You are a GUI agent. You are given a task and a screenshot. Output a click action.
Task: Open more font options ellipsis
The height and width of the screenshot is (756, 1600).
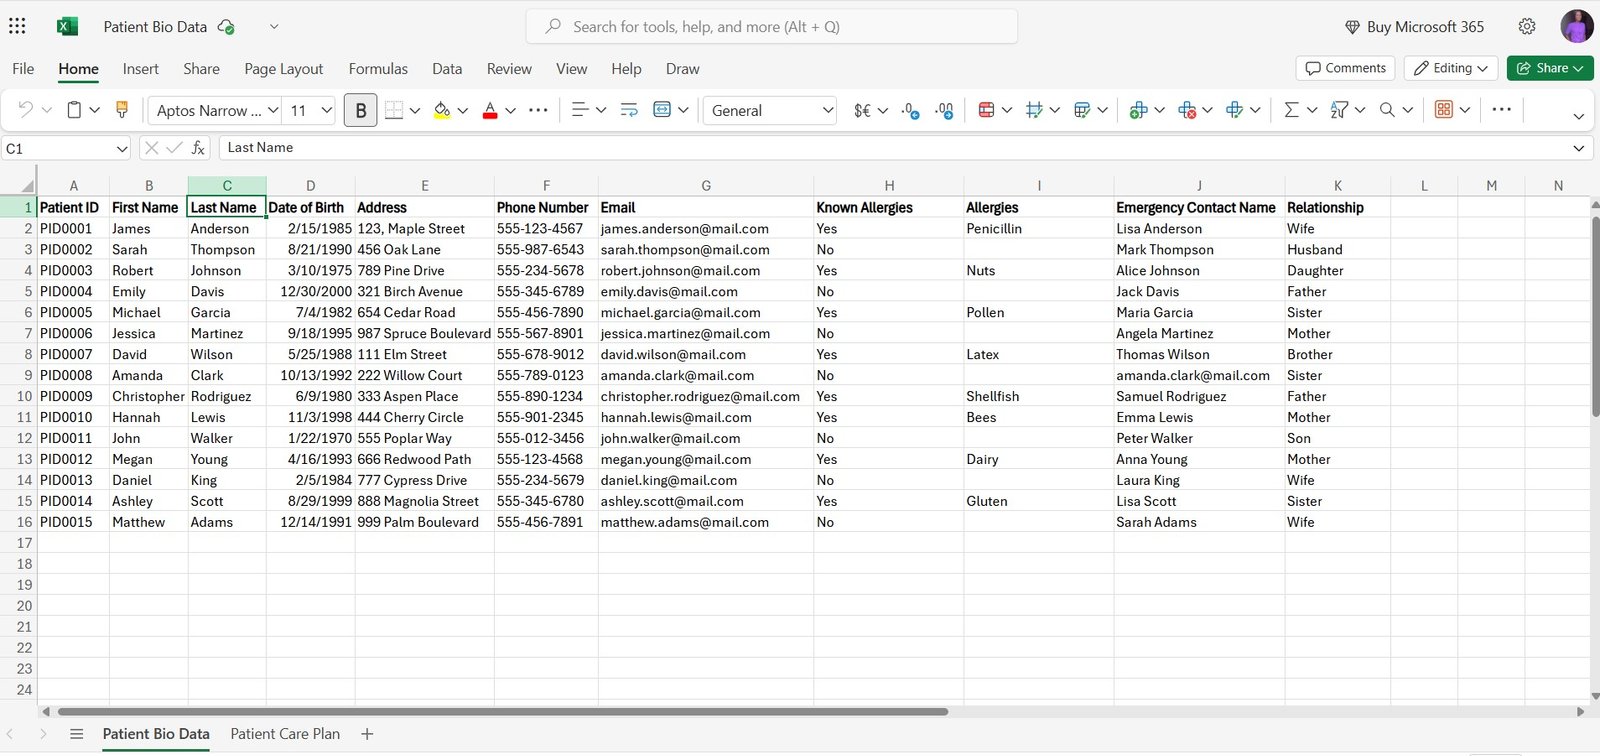538,110
